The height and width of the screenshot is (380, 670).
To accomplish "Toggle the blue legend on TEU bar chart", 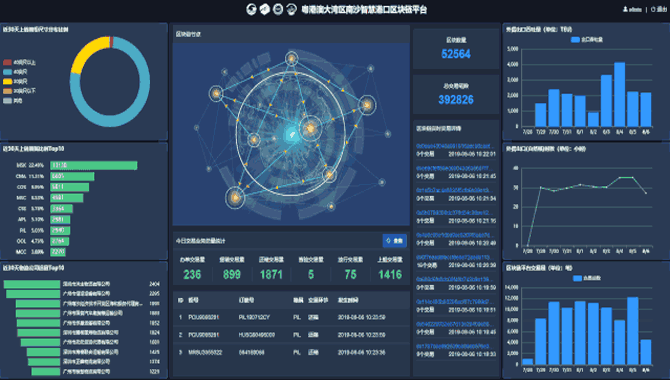I will pyautogui.click(x=587, y=40).
